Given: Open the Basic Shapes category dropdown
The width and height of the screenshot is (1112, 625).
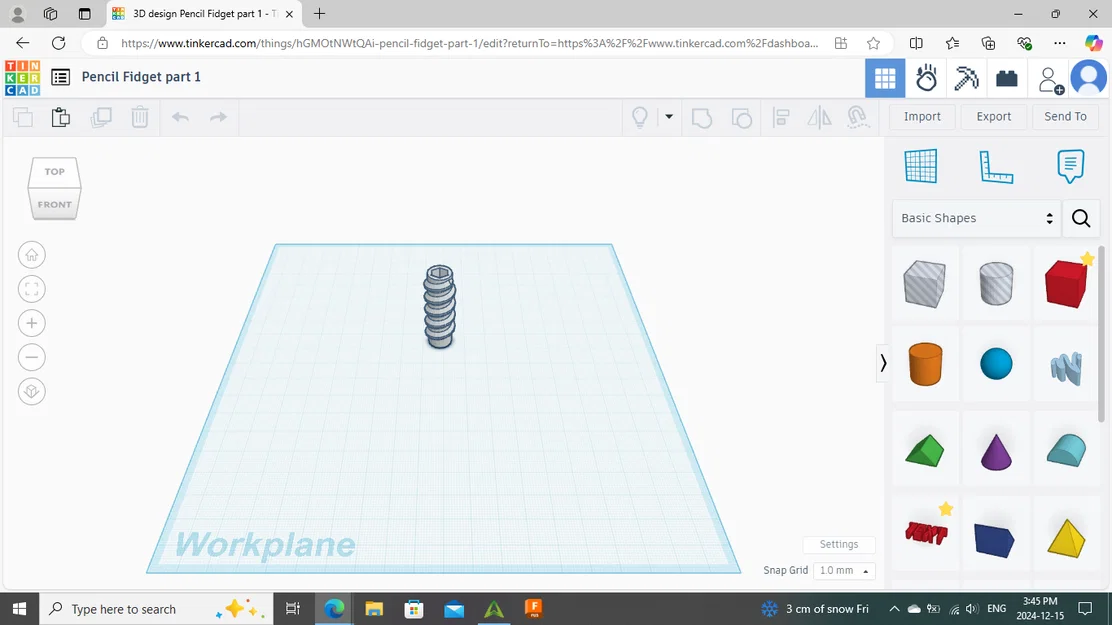Looking at the screenshot, I should [977, 218].
